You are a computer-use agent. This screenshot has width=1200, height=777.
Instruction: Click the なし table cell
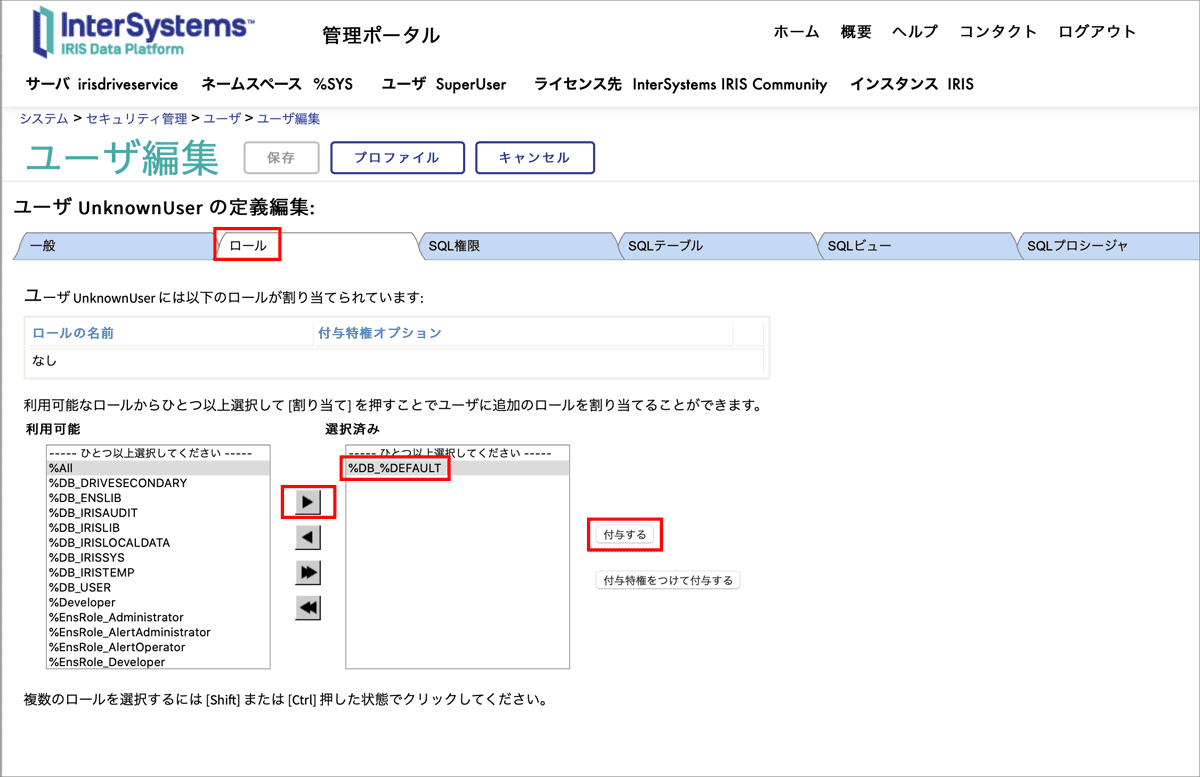pos(45,361)
